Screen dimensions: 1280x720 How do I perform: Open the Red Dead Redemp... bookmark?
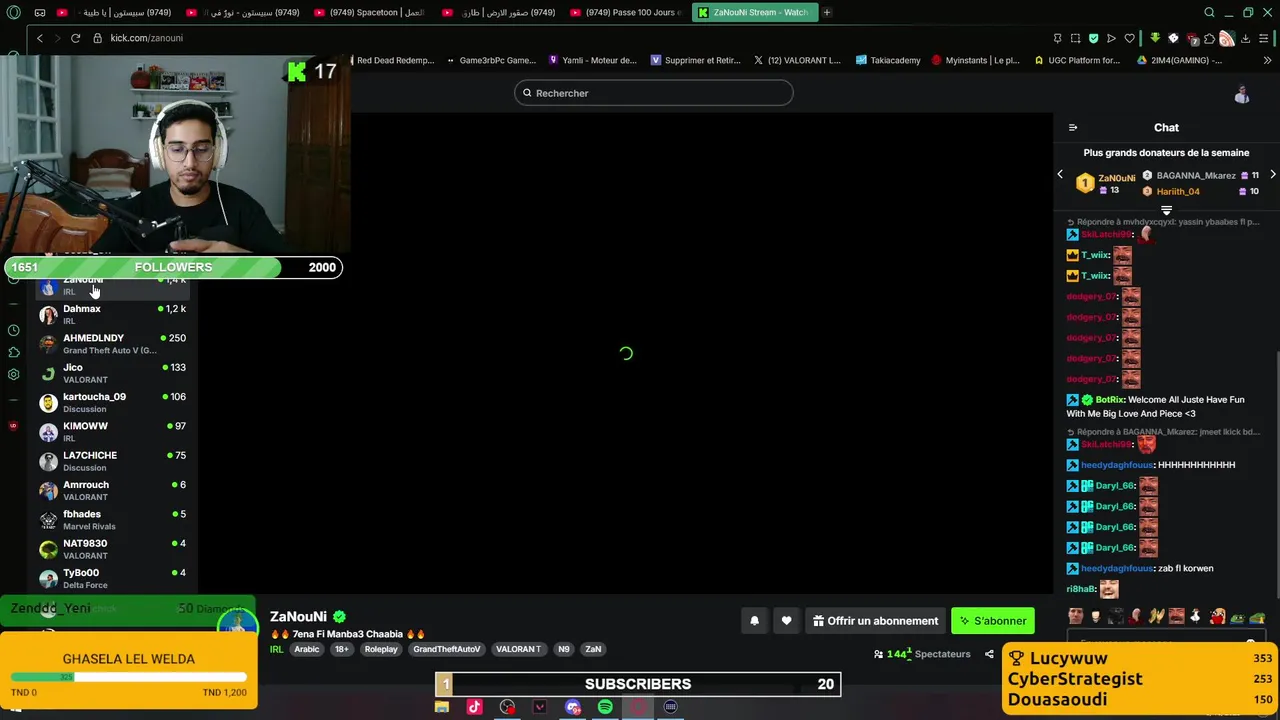tap(394, 60)
